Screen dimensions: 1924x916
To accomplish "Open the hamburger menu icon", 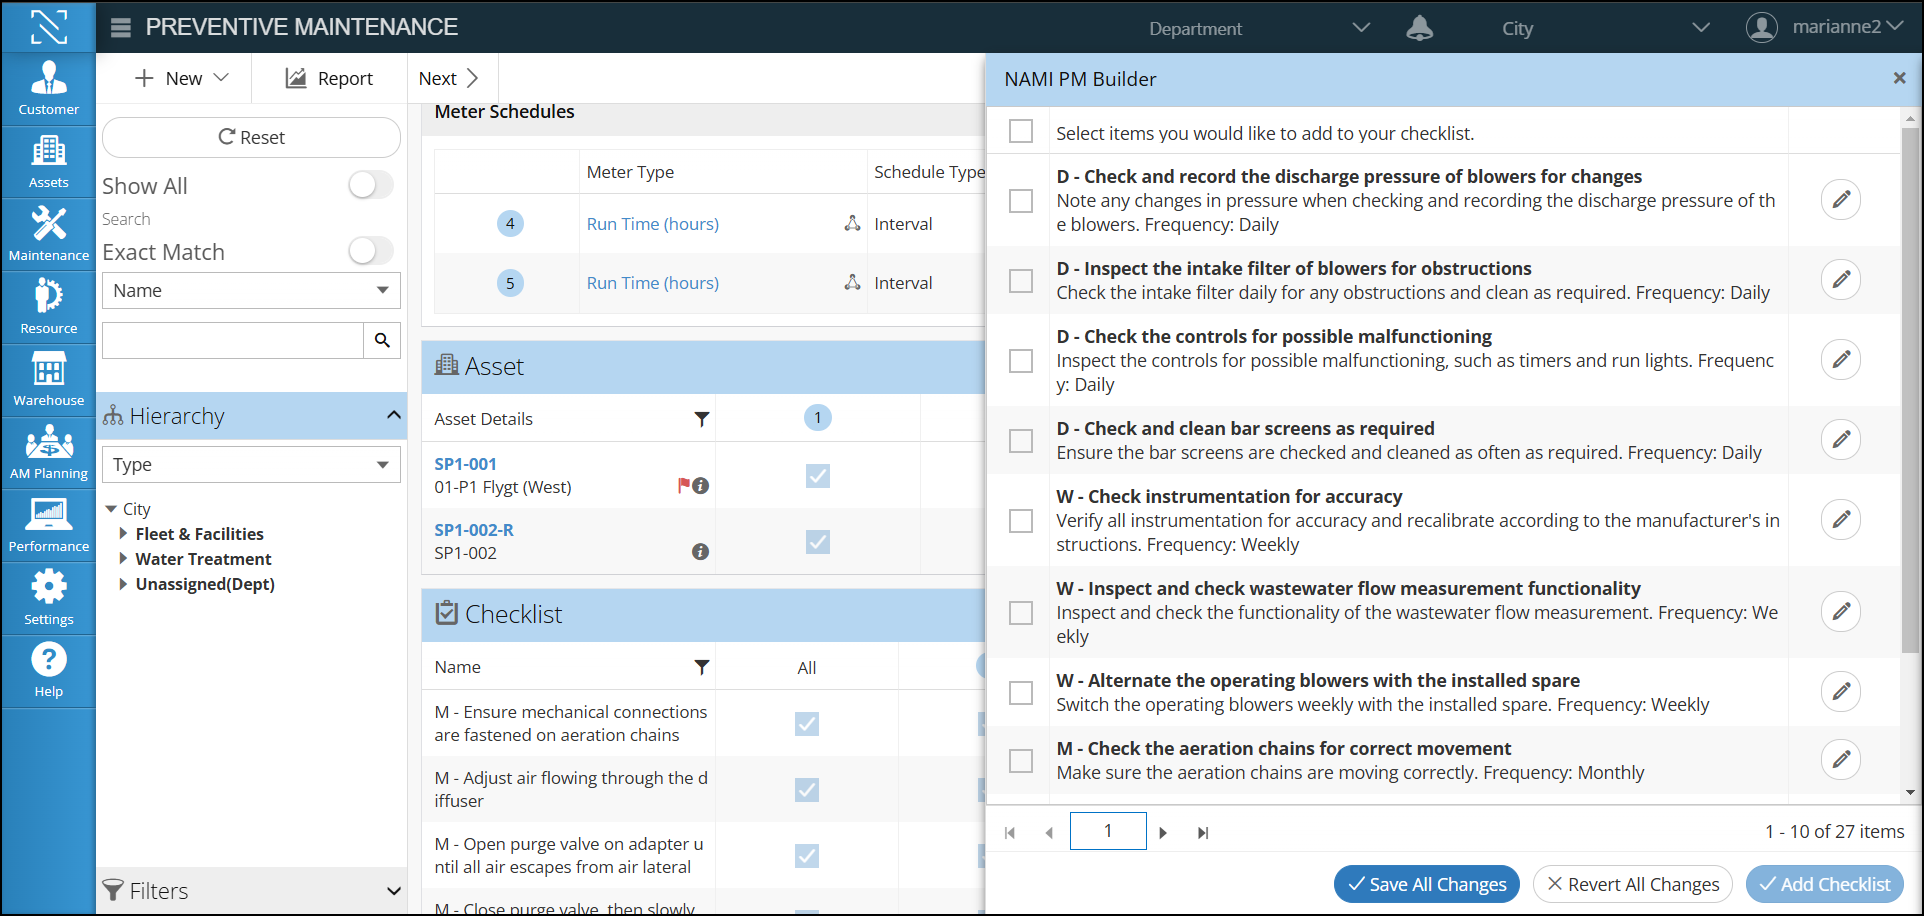I will coord(121,28).
